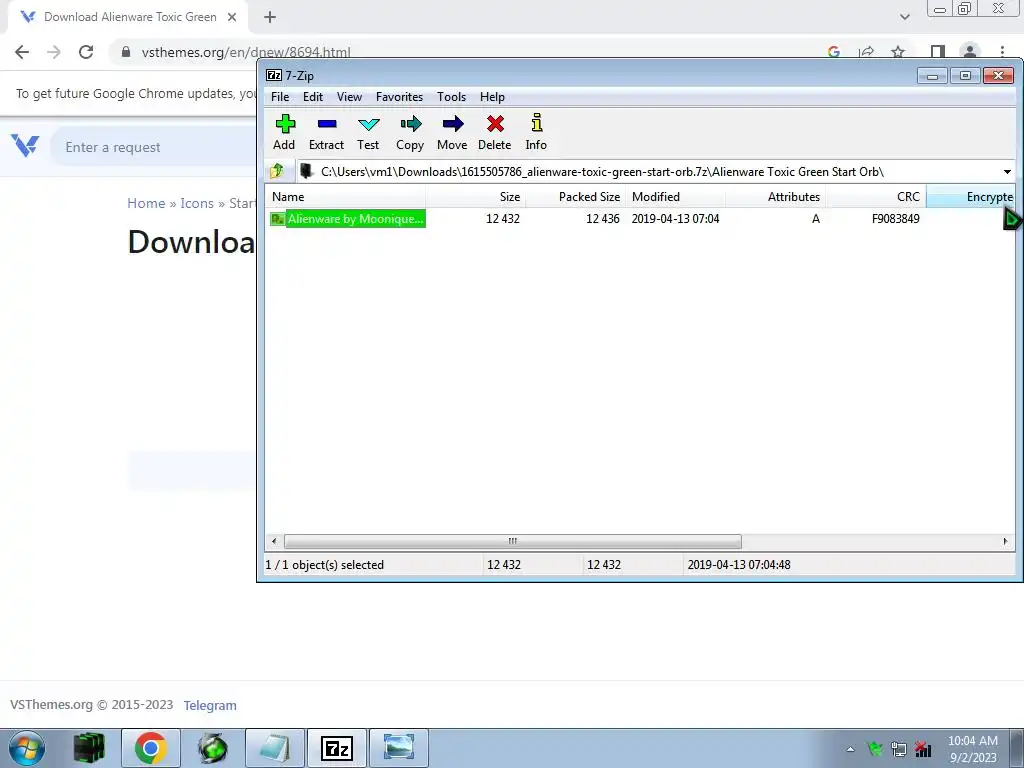This screenshot has height=768, width=1024.
Task: Open the notepad taskbar icon
Action: click(274, 748)
